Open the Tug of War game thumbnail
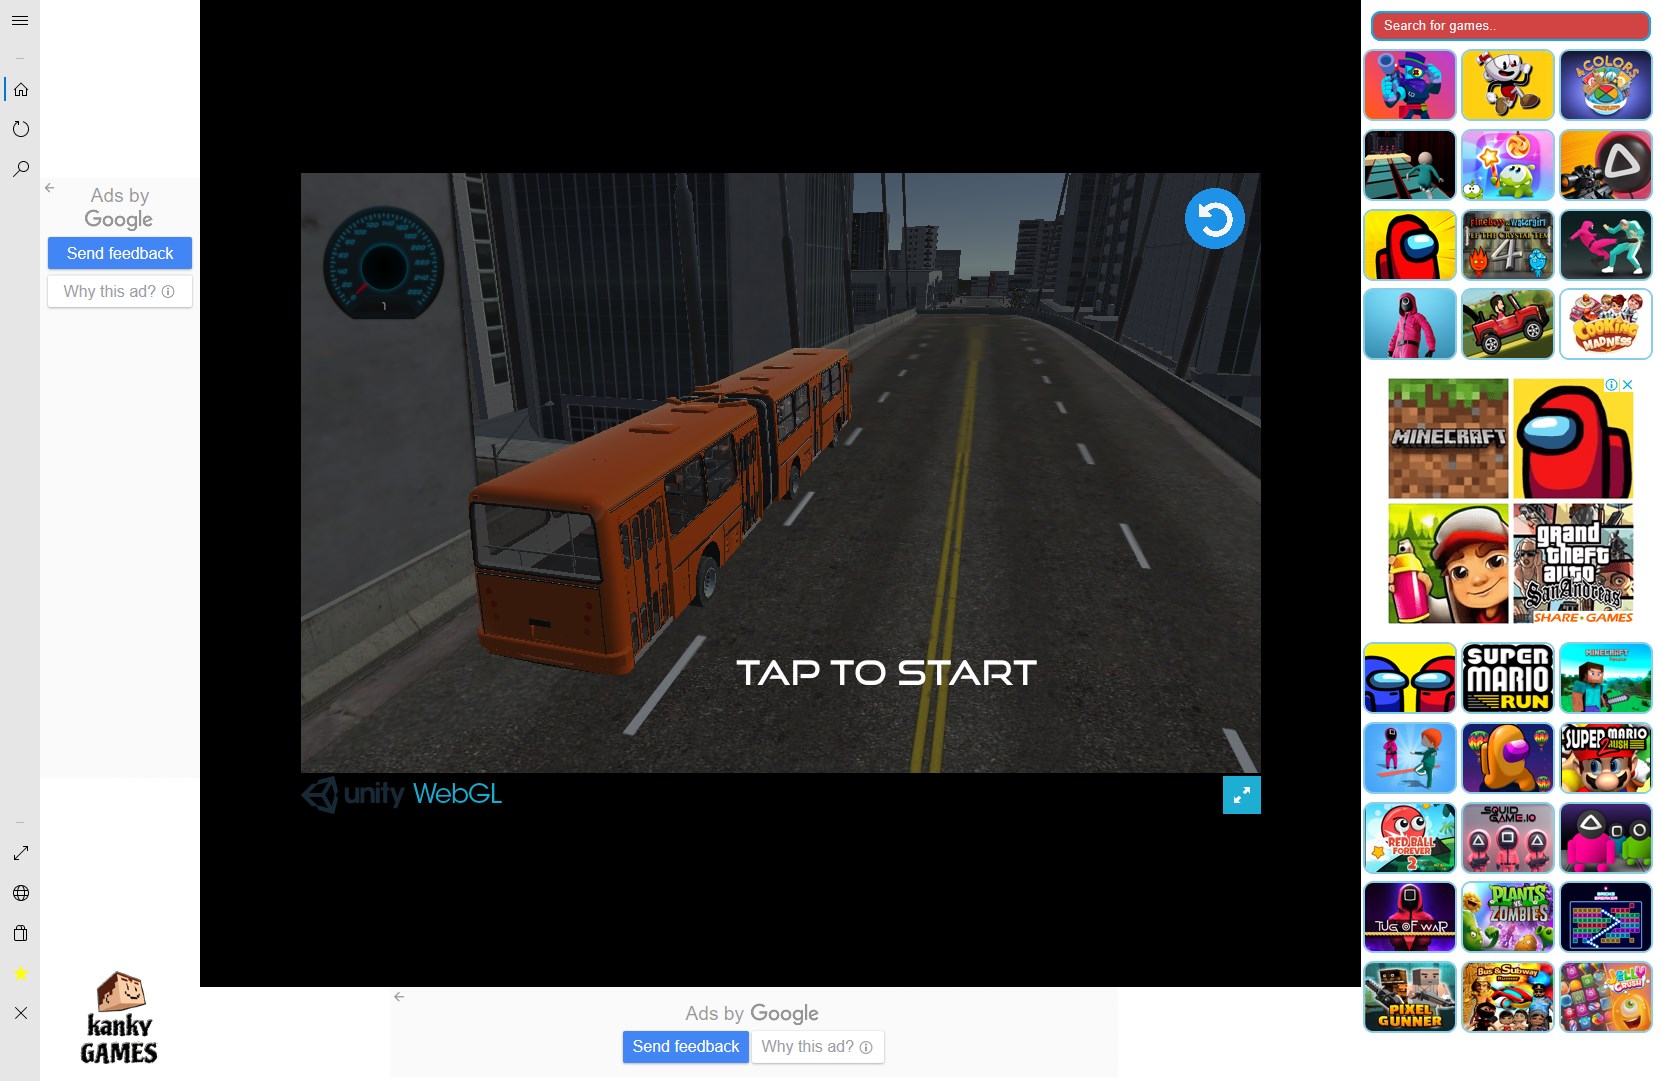This screenshot has height=1081, width=1661. click(x=1409, y=917)
